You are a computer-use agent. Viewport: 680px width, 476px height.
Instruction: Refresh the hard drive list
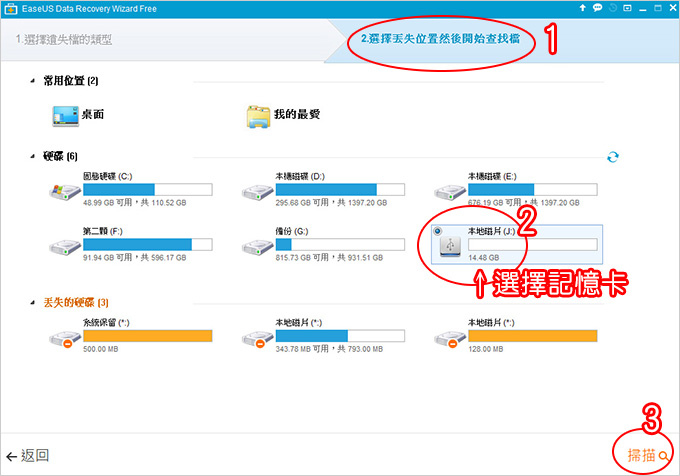(613, 156)
